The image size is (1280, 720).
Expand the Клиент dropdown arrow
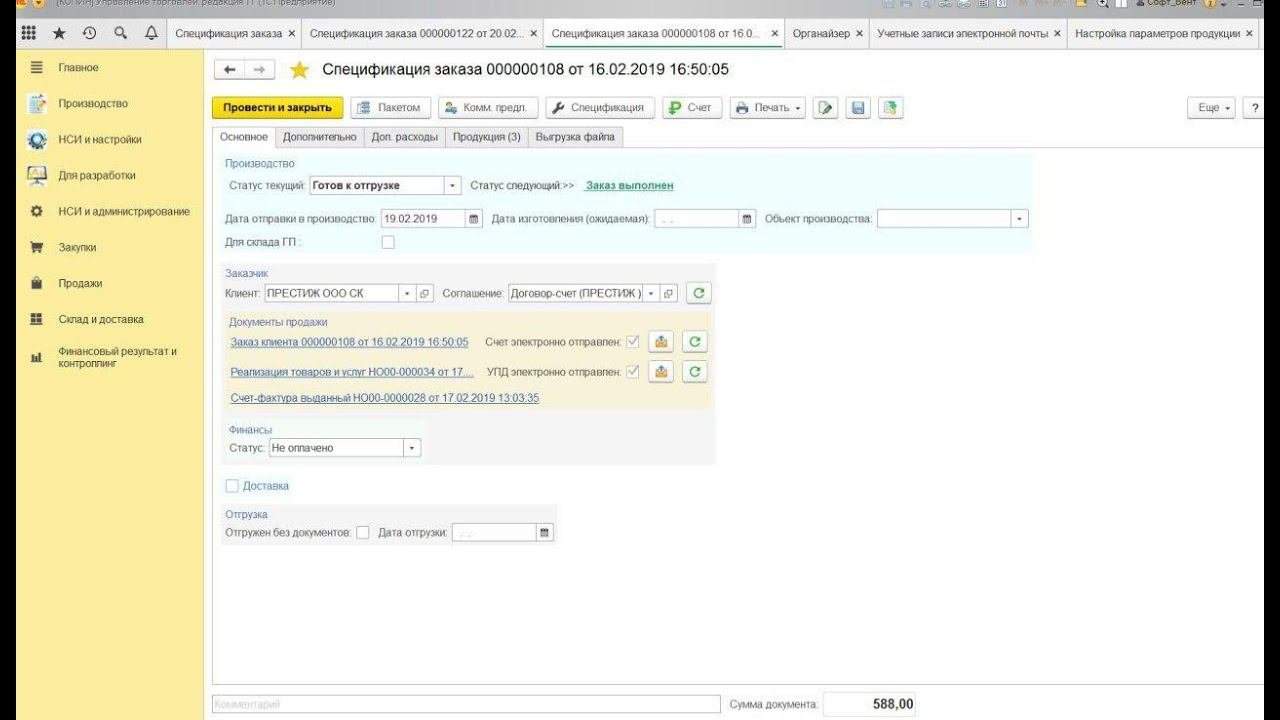point(407,293)
